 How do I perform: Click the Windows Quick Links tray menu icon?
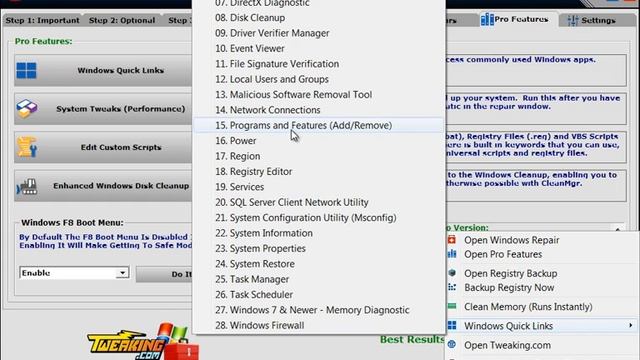[452, 325]
